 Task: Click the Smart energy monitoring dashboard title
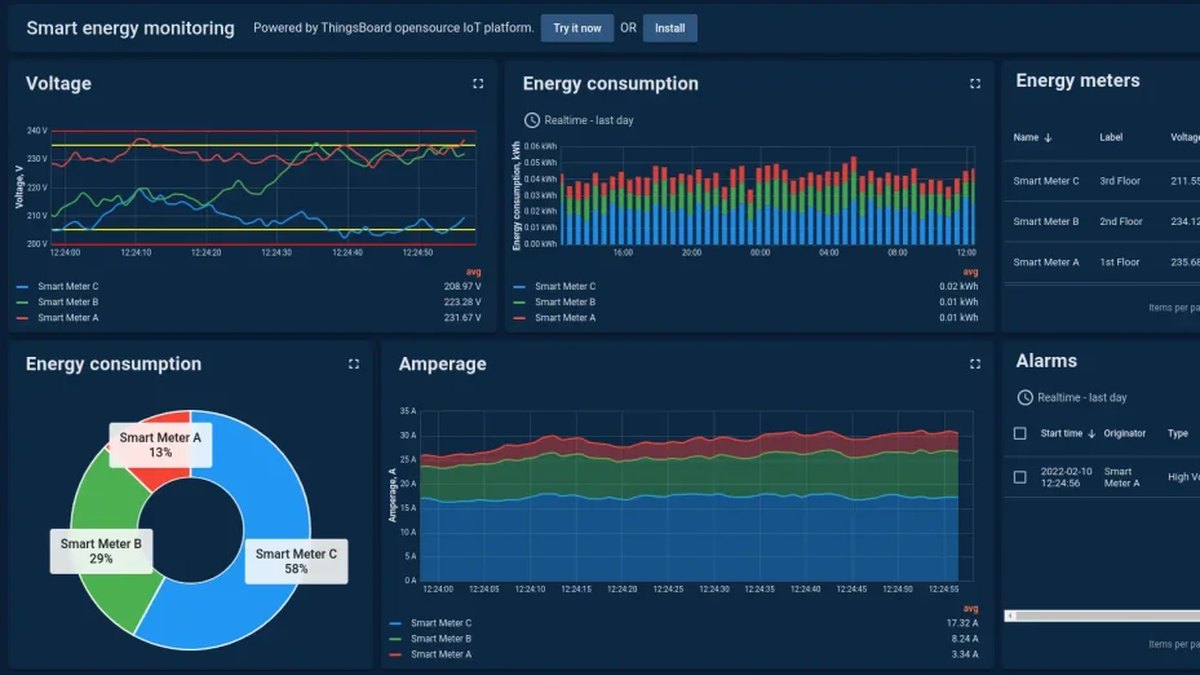(130, 28)
